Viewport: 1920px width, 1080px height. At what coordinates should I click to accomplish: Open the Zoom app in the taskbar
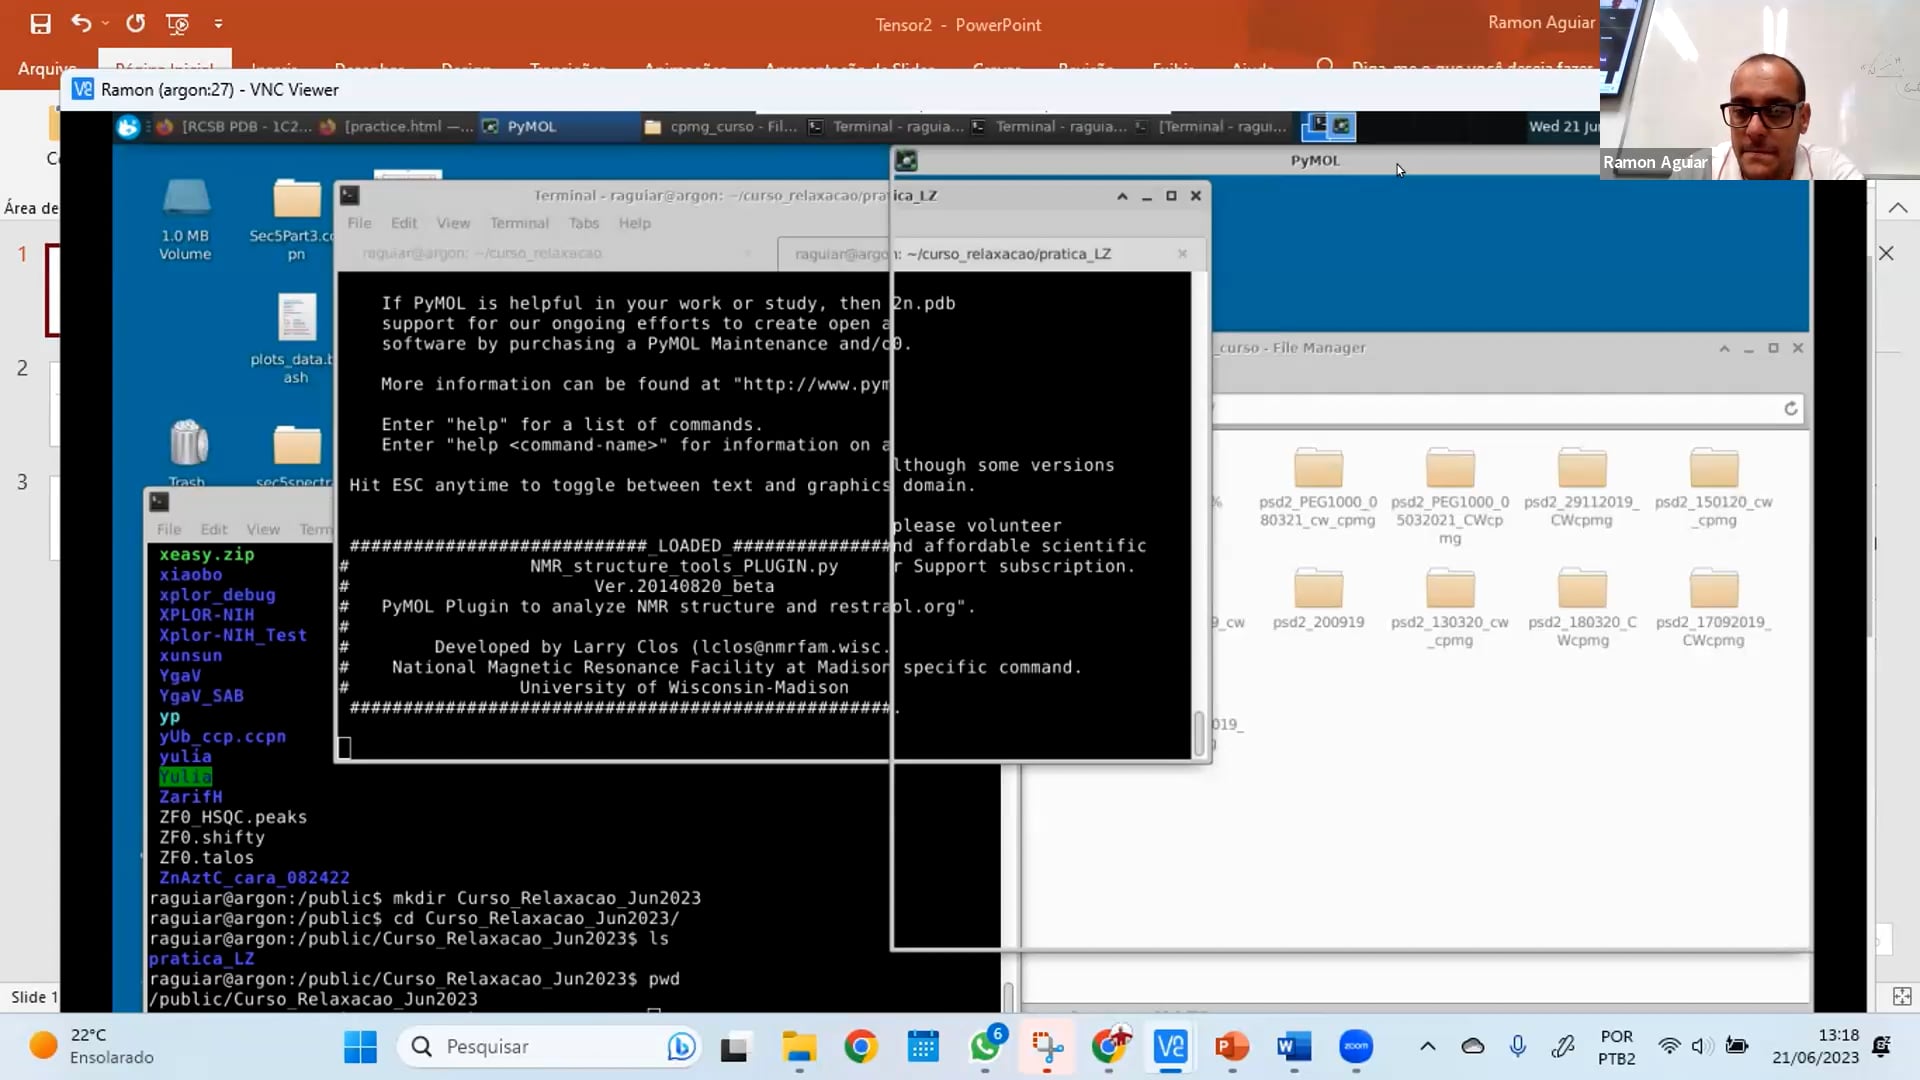pyautogui.click(x=1356, y=1047)
